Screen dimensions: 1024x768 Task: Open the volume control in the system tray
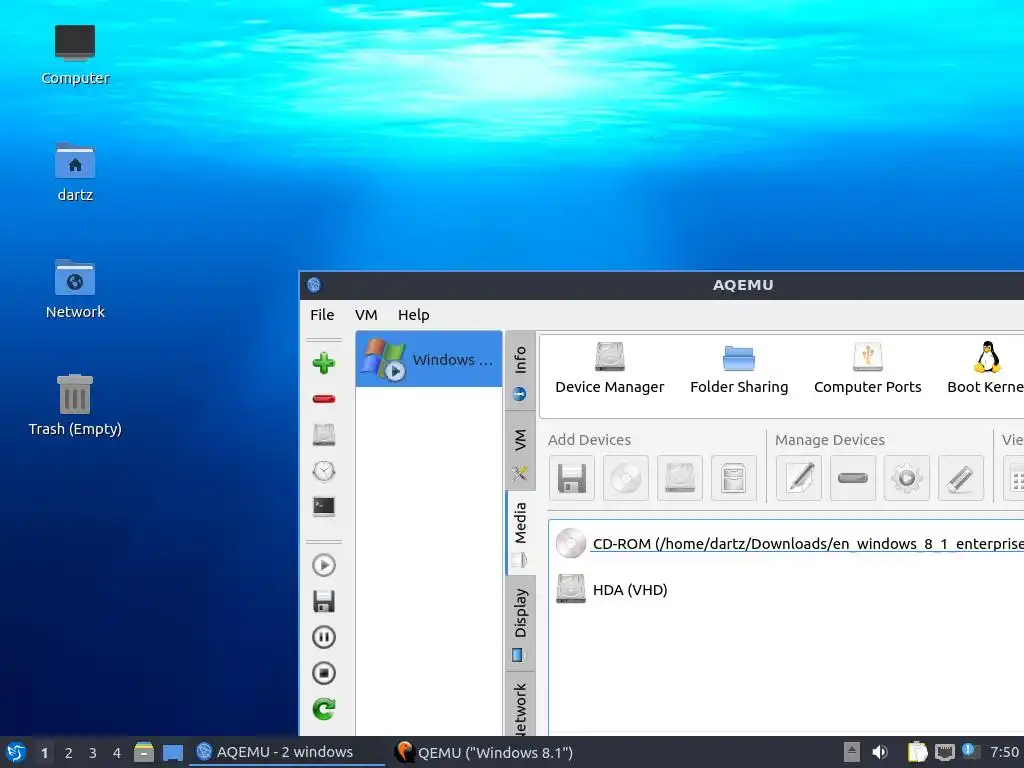[x=880, y=752]
